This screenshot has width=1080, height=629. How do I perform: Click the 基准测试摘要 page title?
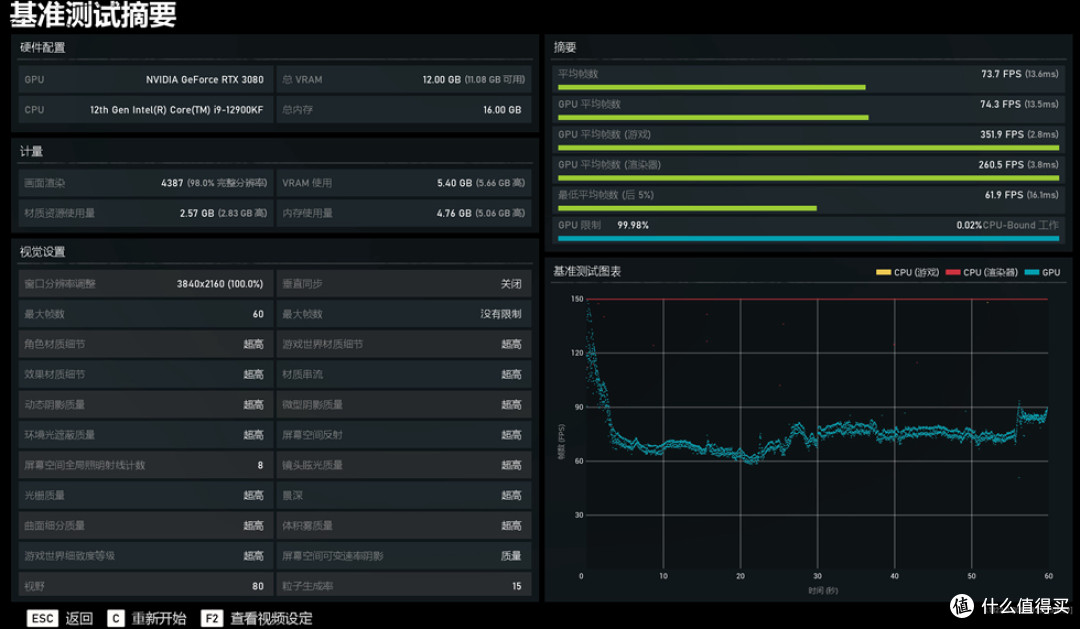pyautogui.click(x=93, y=14)
